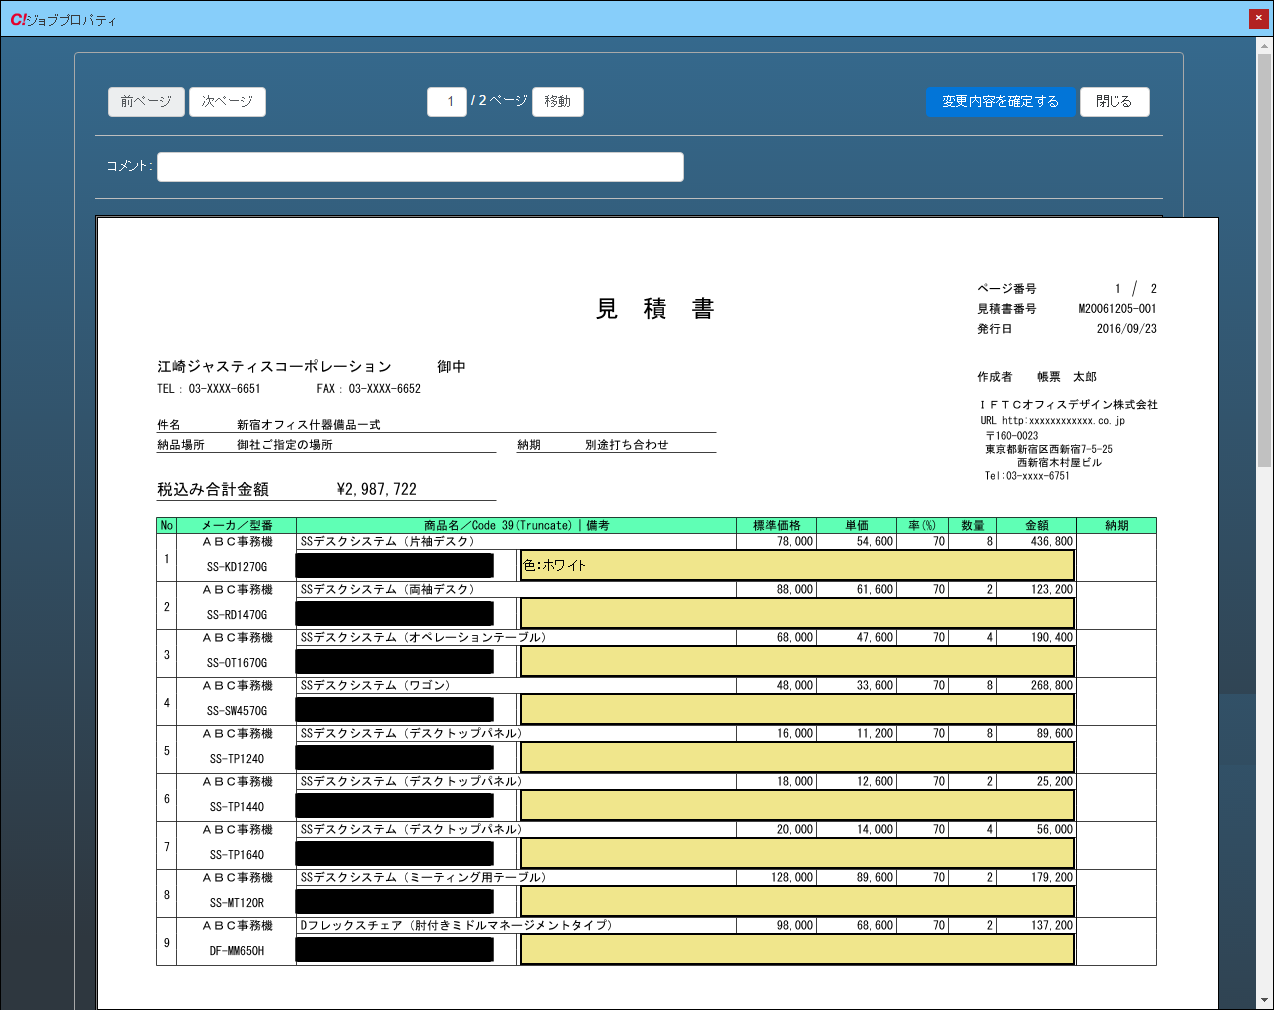
Task: Click the 数量 column header
Action: (973, 525)
